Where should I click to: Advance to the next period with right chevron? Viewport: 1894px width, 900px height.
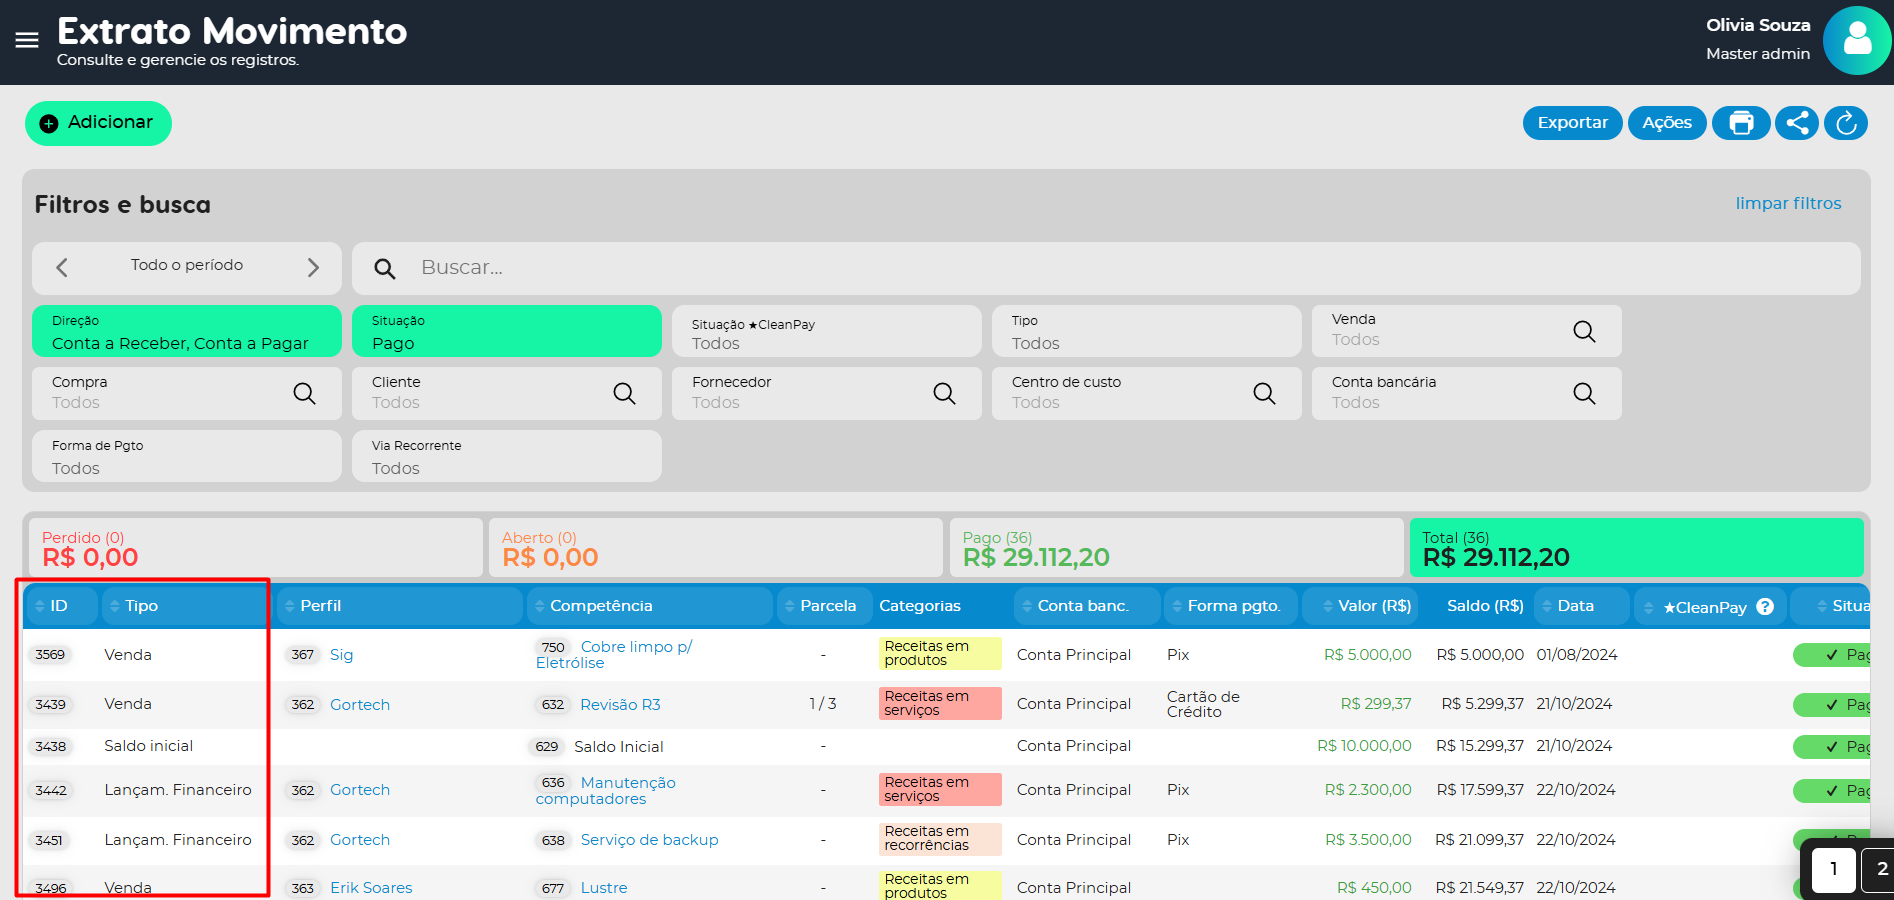coord(313,267)
